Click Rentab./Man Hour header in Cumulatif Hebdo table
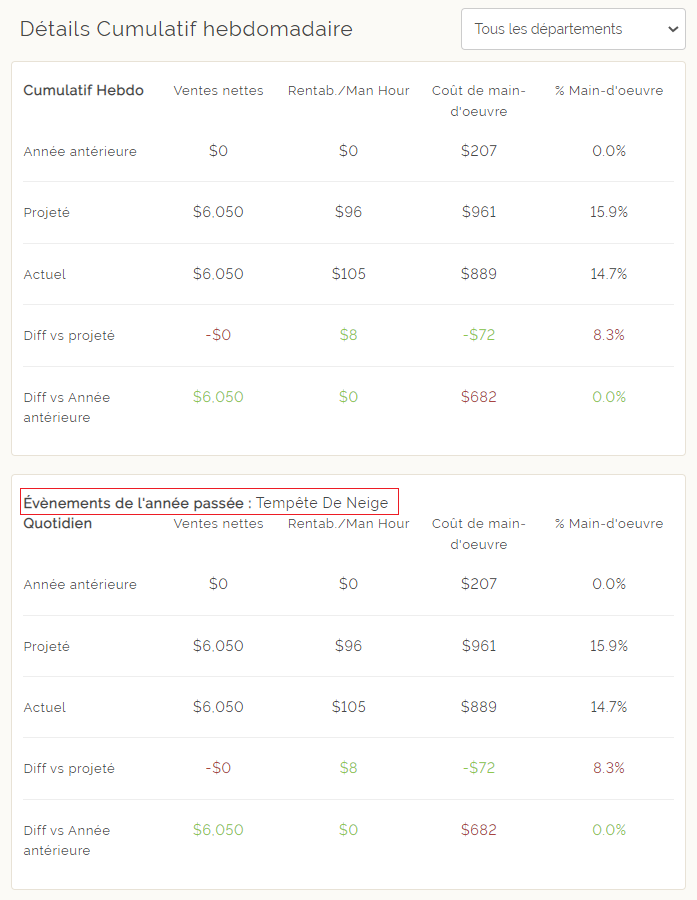The image size is (697, 900). point(348,90)
